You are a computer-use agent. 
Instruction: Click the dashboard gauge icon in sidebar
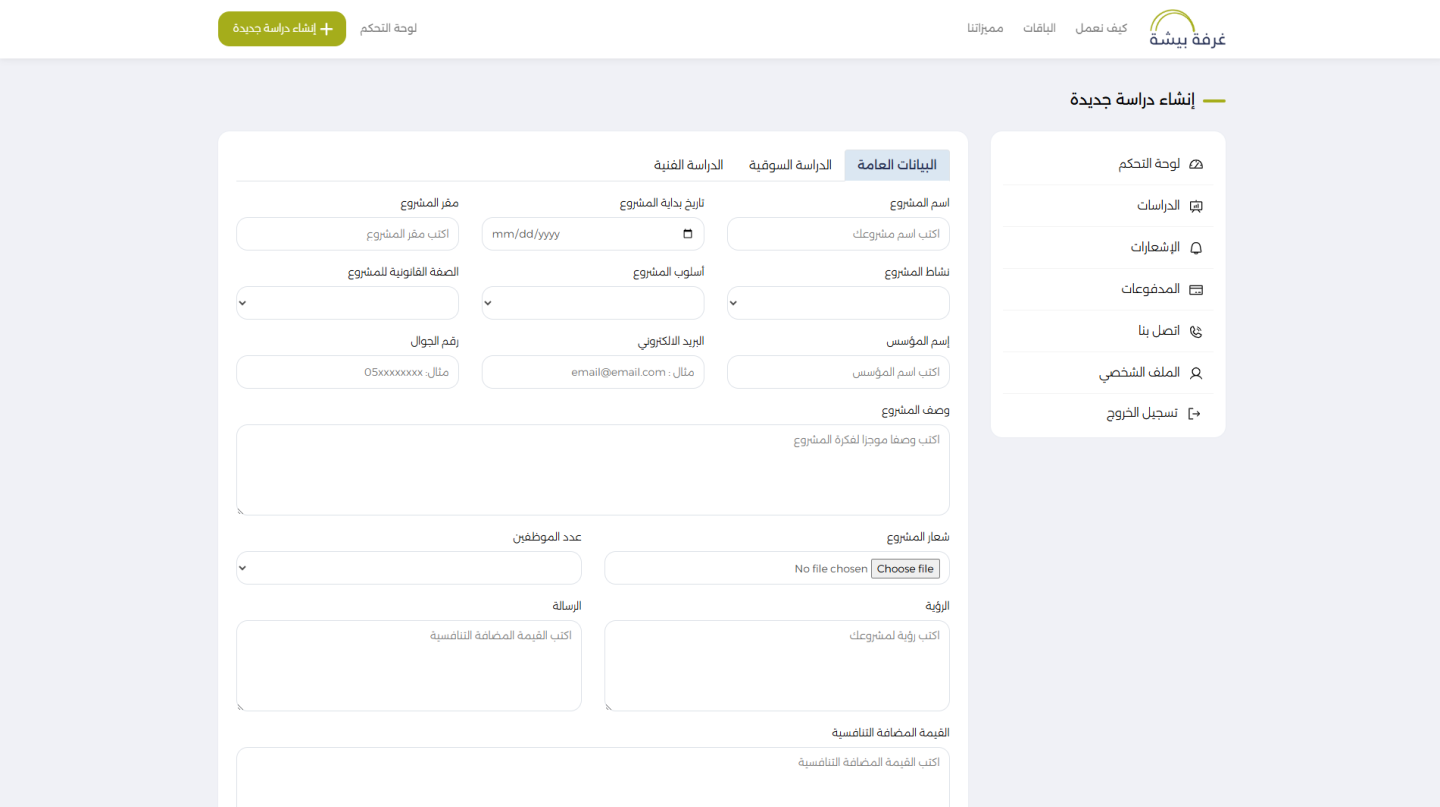(1196, 164)
